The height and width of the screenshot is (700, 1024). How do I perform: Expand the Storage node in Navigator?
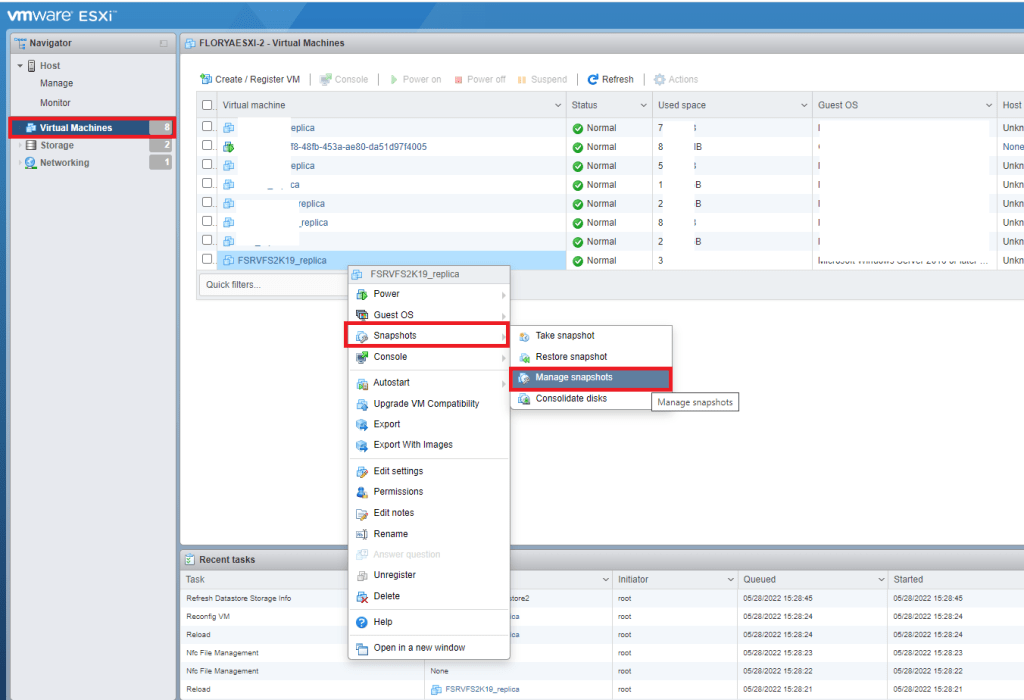(19, 146)
